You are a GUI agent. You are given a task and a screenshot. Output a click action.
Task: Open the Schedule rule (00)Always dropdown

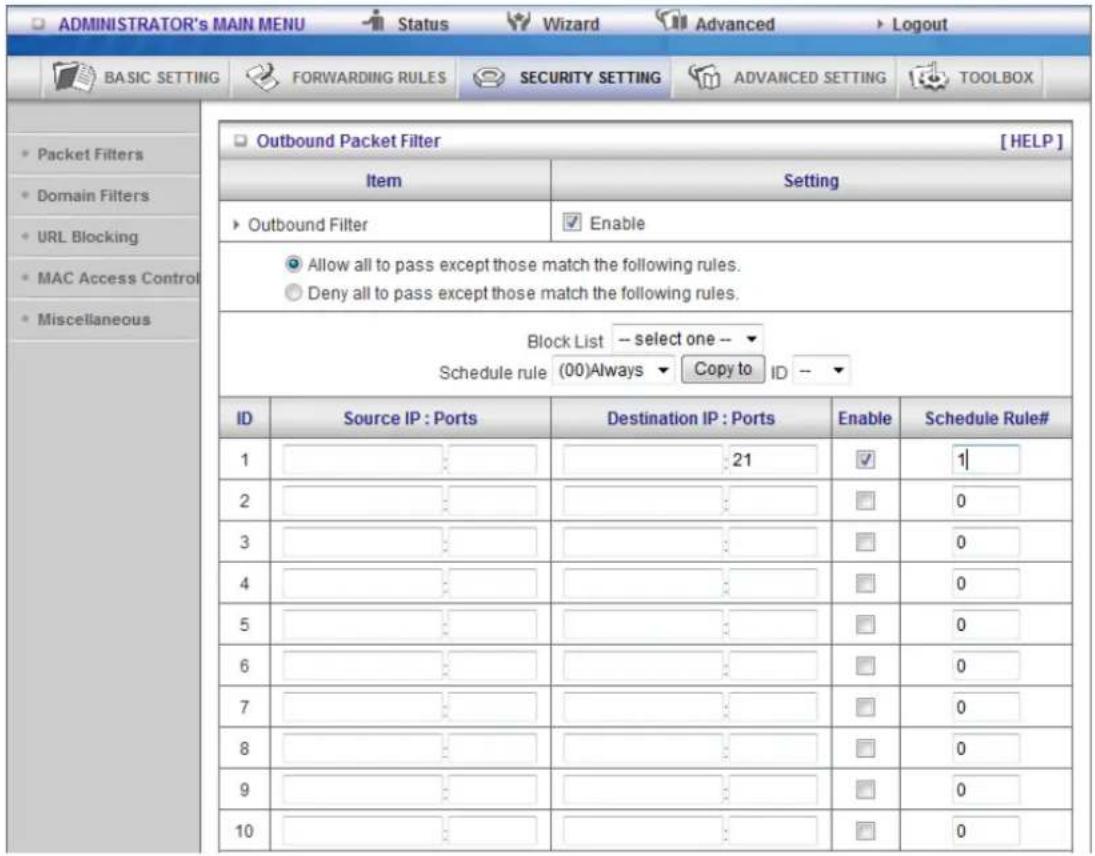click(613, 369)
